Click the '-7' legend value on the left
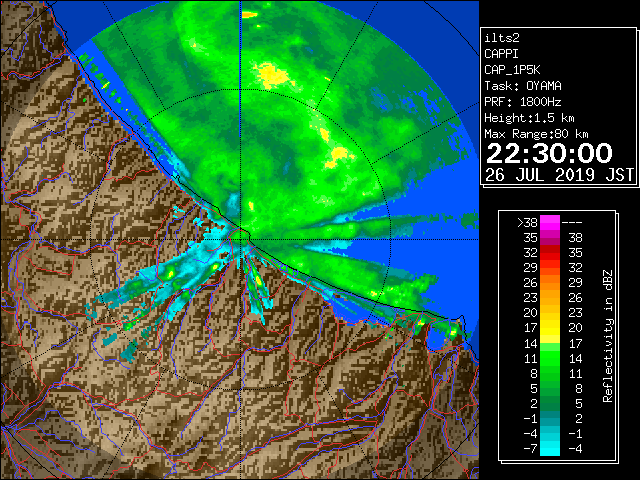Viewport: 640px width, 480px height. 531,449
